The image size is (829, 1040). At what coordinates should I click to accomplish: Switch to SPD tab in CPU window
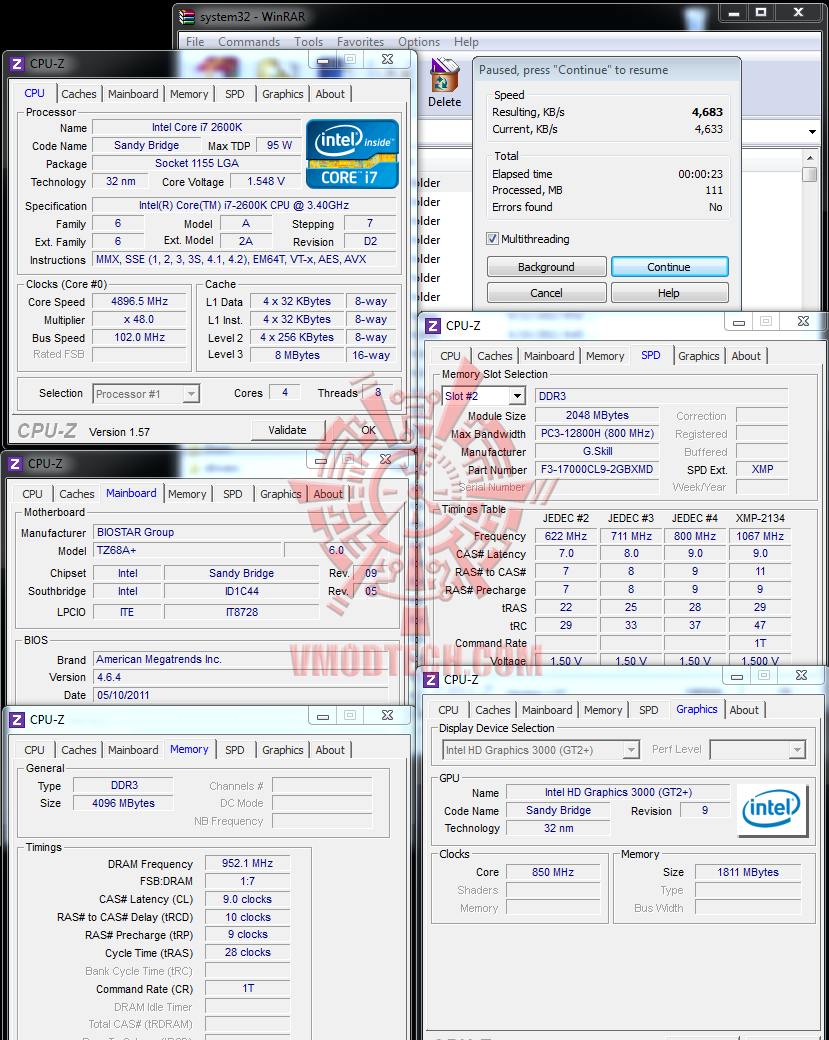pyautogui.click(x=234, y=94)
